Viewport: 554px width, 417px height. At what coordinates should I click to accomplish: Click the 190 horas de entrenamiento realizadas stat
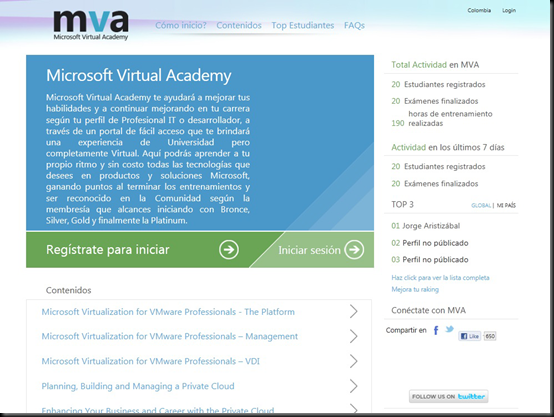click(x=442, y=118)
